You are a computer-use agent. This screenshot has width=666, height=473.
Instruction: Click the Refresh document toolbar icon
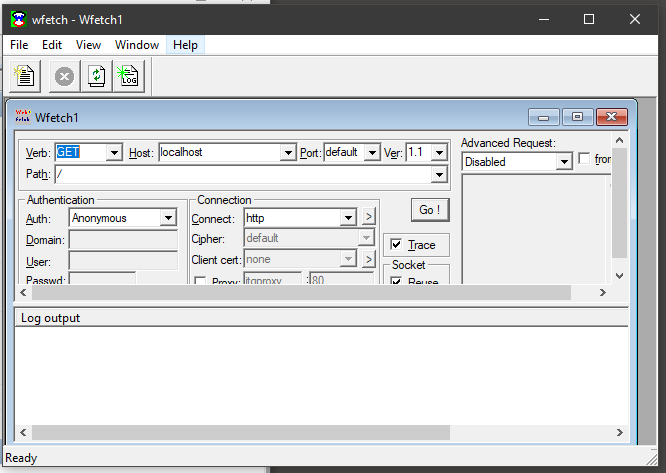(x=97, y=76)
